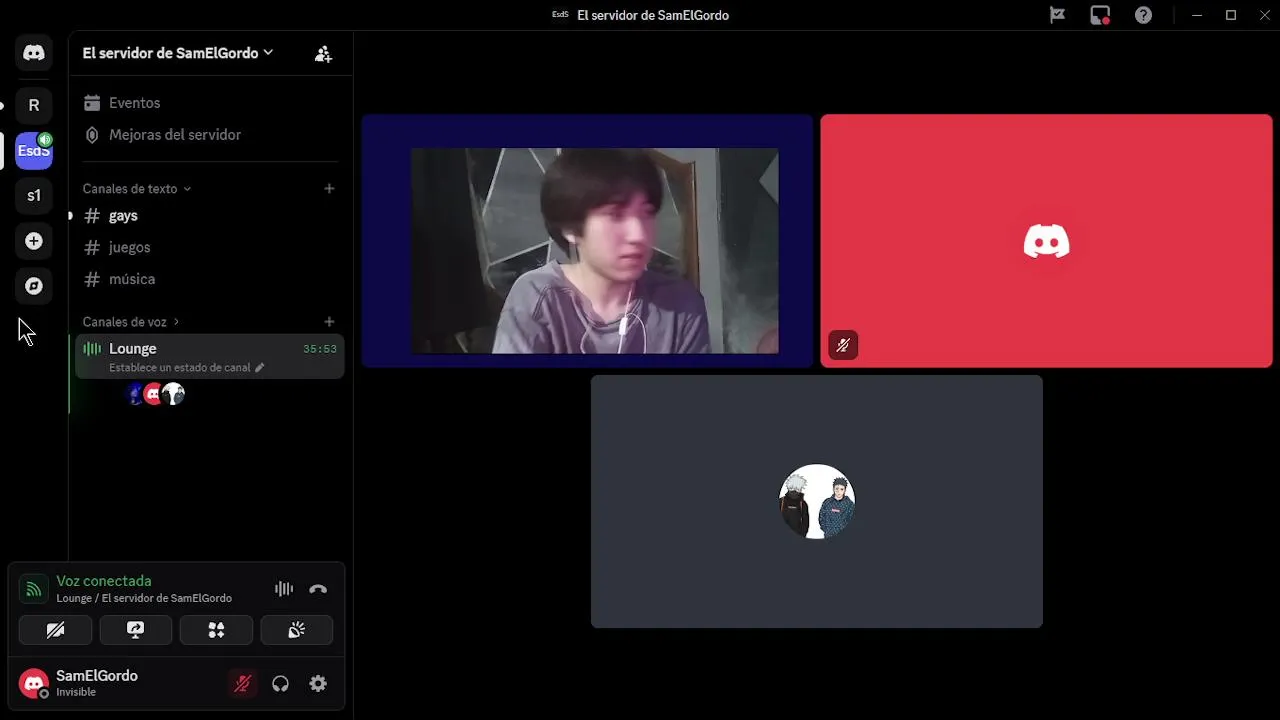The image size is (1280, 720).
Task: Share your screen button
Action: [x=136, y=630]
